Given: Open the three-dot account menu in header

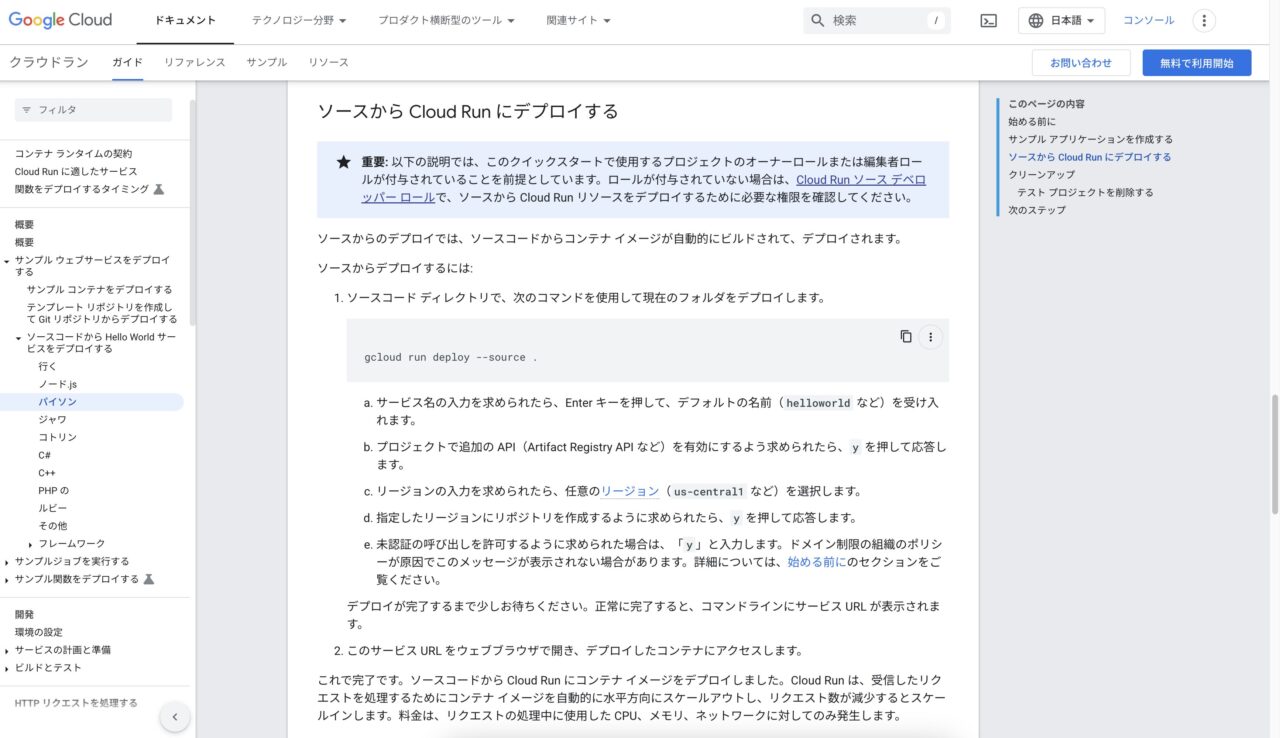Looking at the screenshot, I should (x=1204, y=20).
